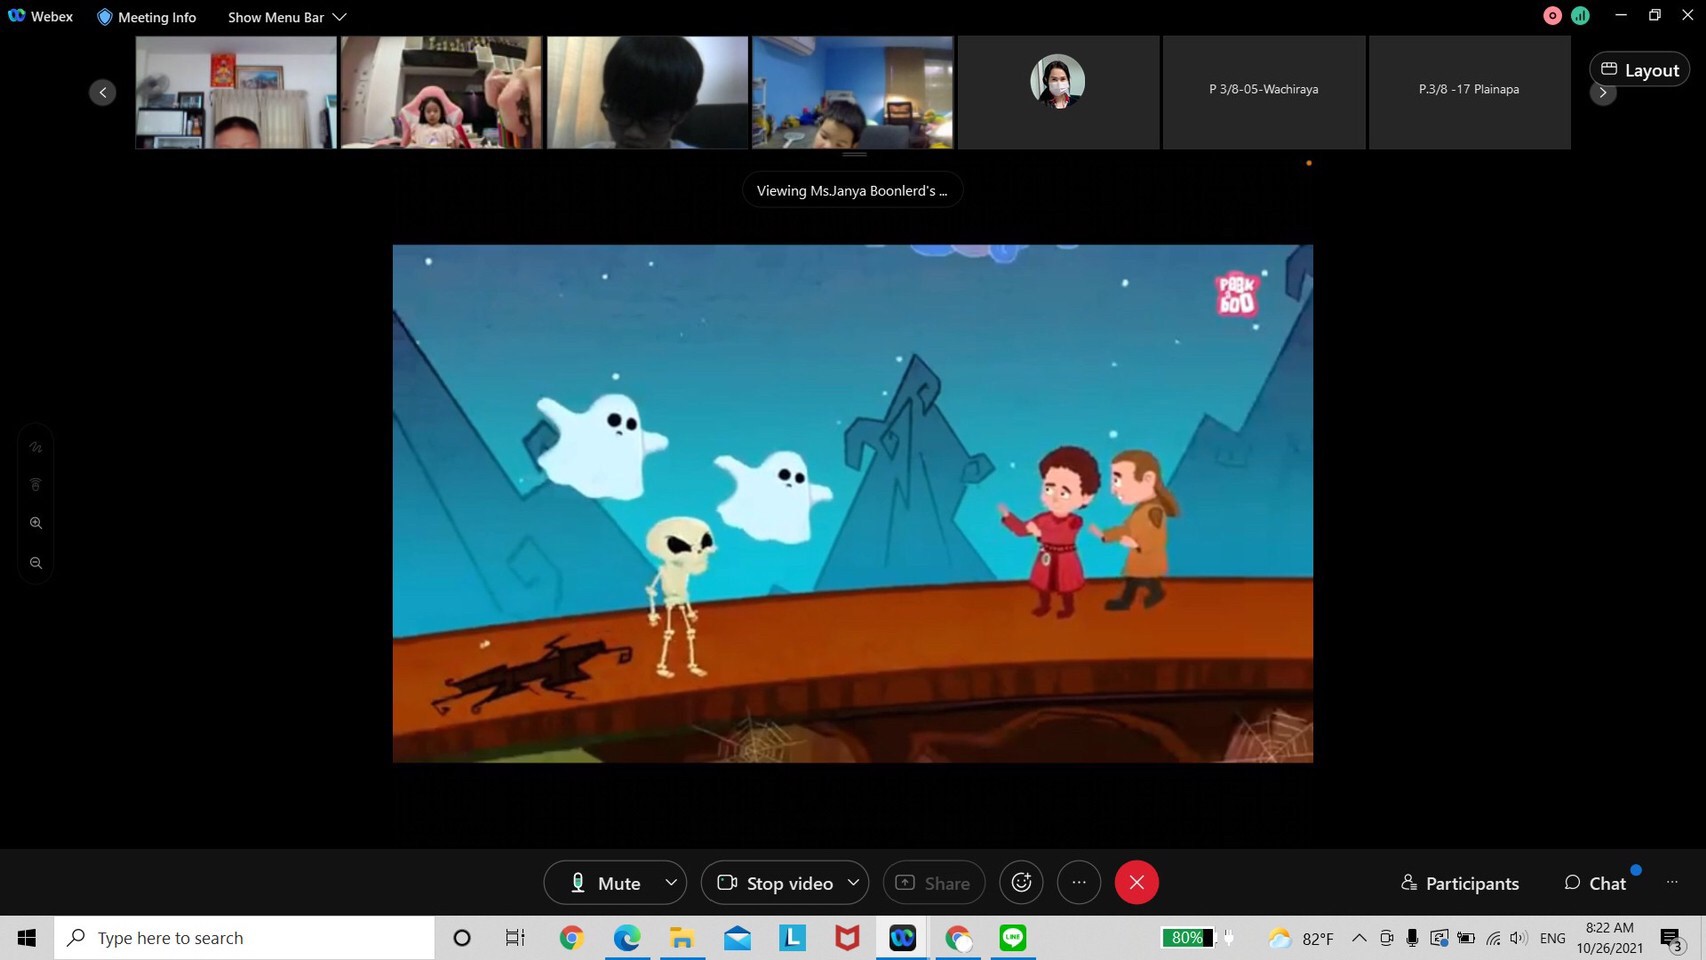Click the 80% battery indicator

coord(1187,938)
